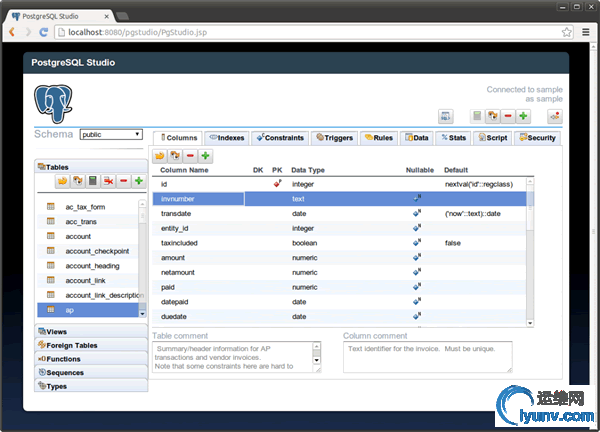The image size is (600, 432).
Task: Expand the Views section
Action: (x=91, y=331)
